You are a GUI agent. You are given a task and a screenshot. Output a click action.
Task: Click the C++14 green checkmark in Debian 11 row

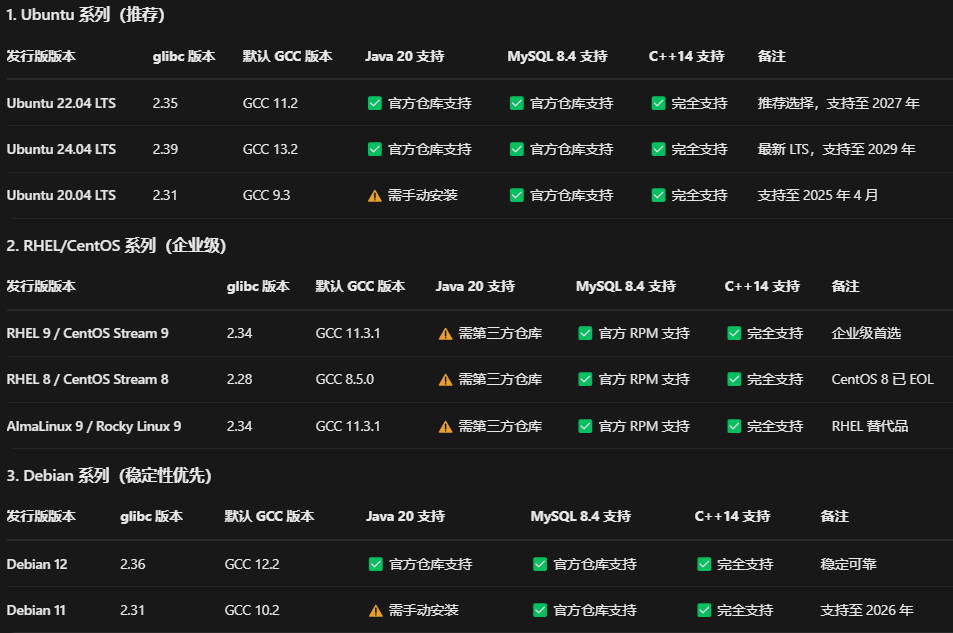(x=704, y=610)
